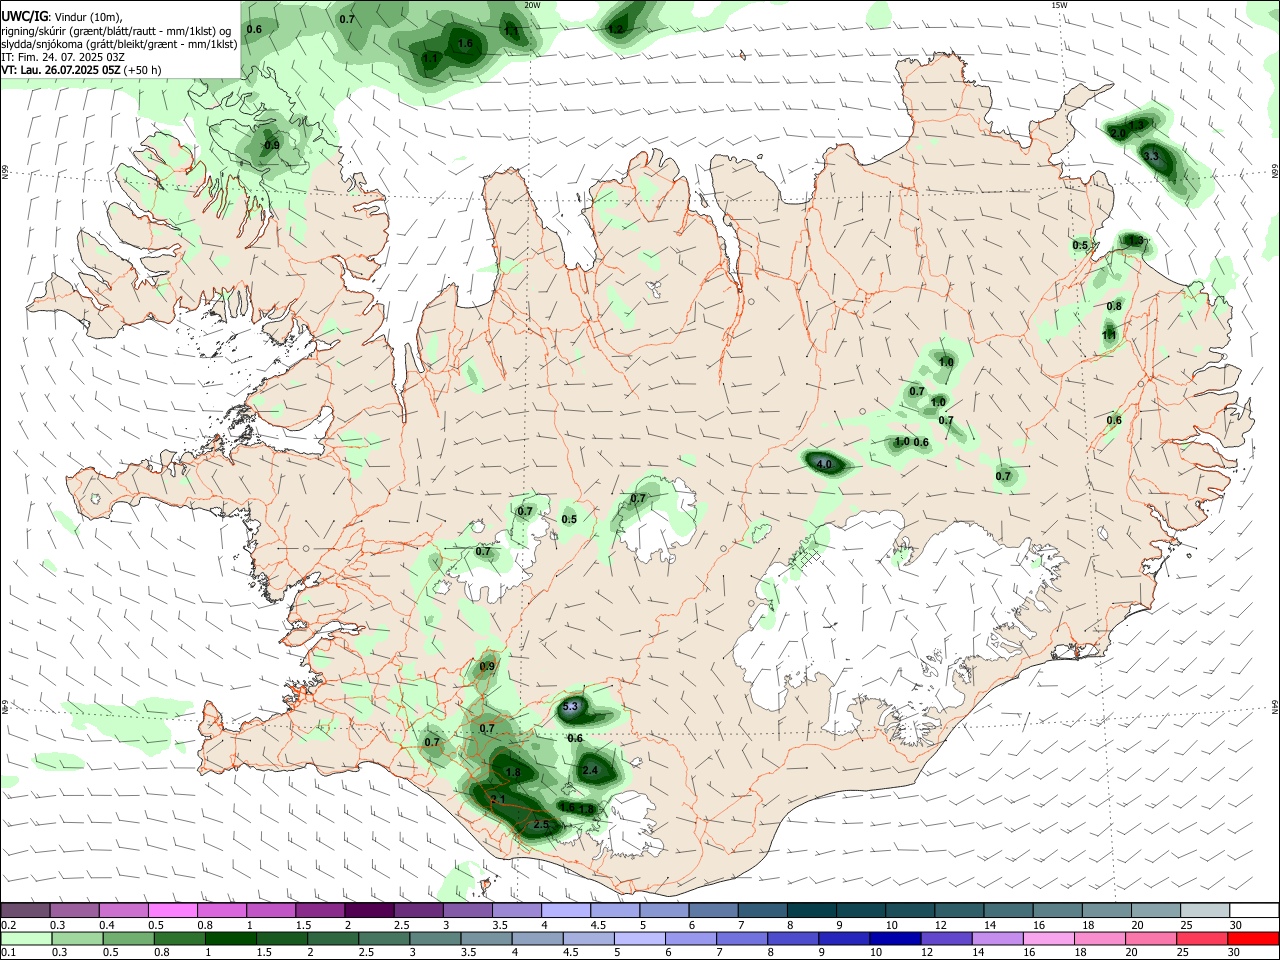Pick the white snow swatch past 30
The height and width of the screenshot is (960, 1280).
(1253, 910)
